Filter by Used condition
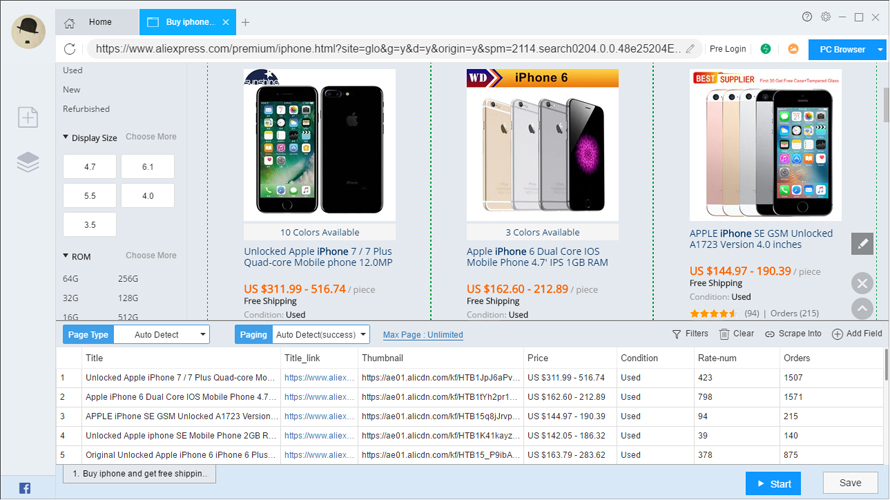Viewport: 890px width, 500px height. 73,70
